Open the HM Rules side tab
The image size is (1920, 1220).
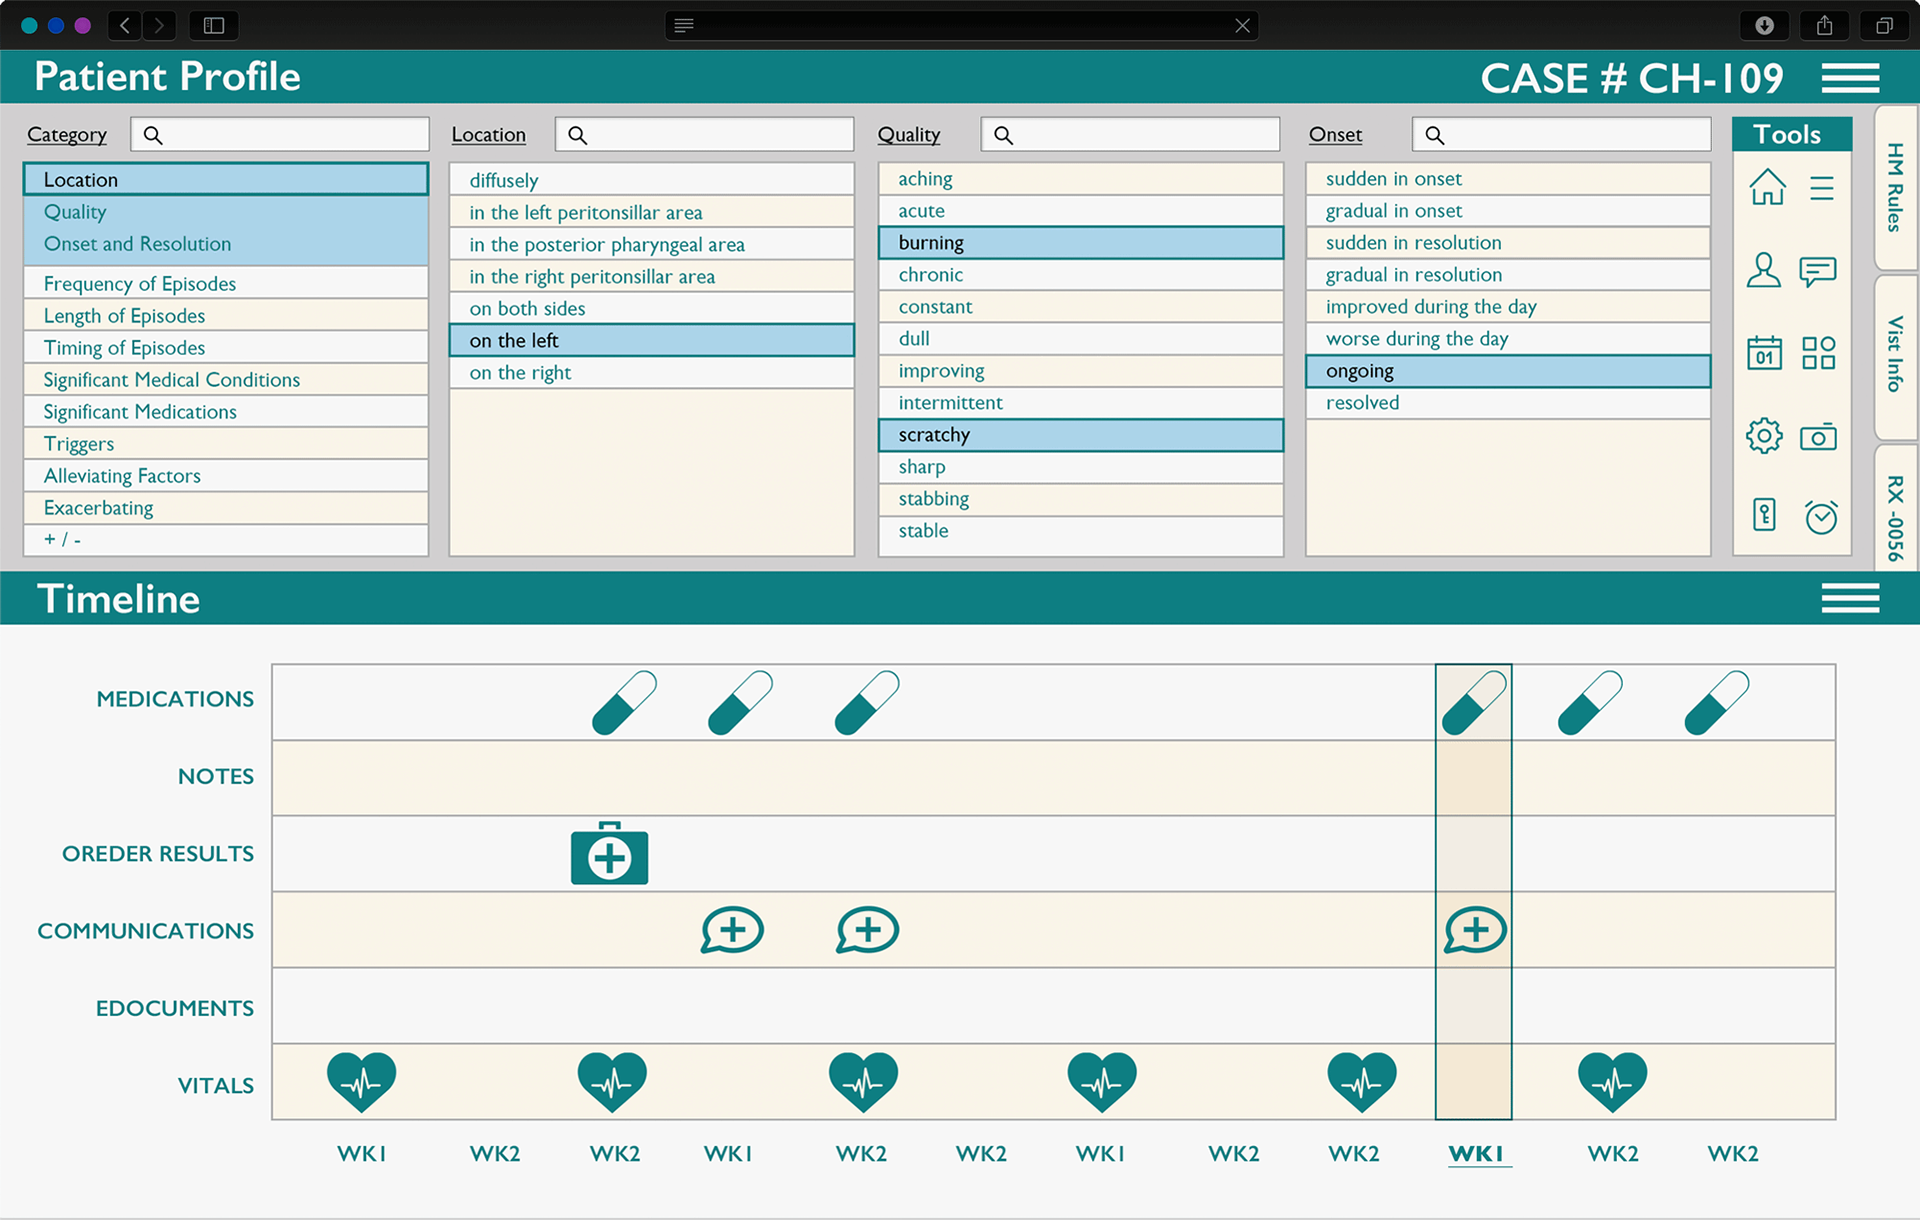click(x=1895, y=188)
